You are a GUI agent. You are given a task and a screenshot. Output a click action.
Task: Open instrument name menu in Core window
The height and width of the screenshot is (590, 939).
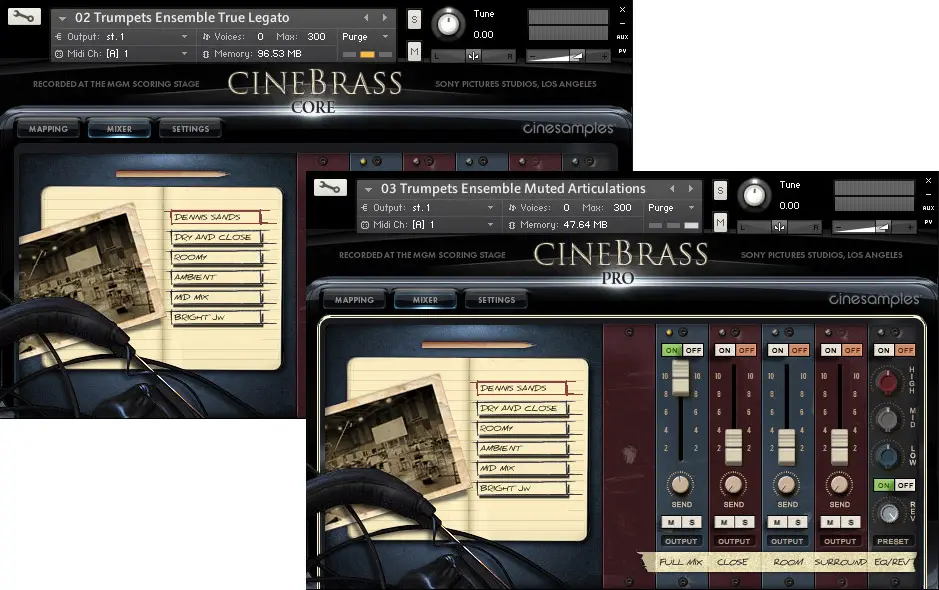click(x=62, y=19)
